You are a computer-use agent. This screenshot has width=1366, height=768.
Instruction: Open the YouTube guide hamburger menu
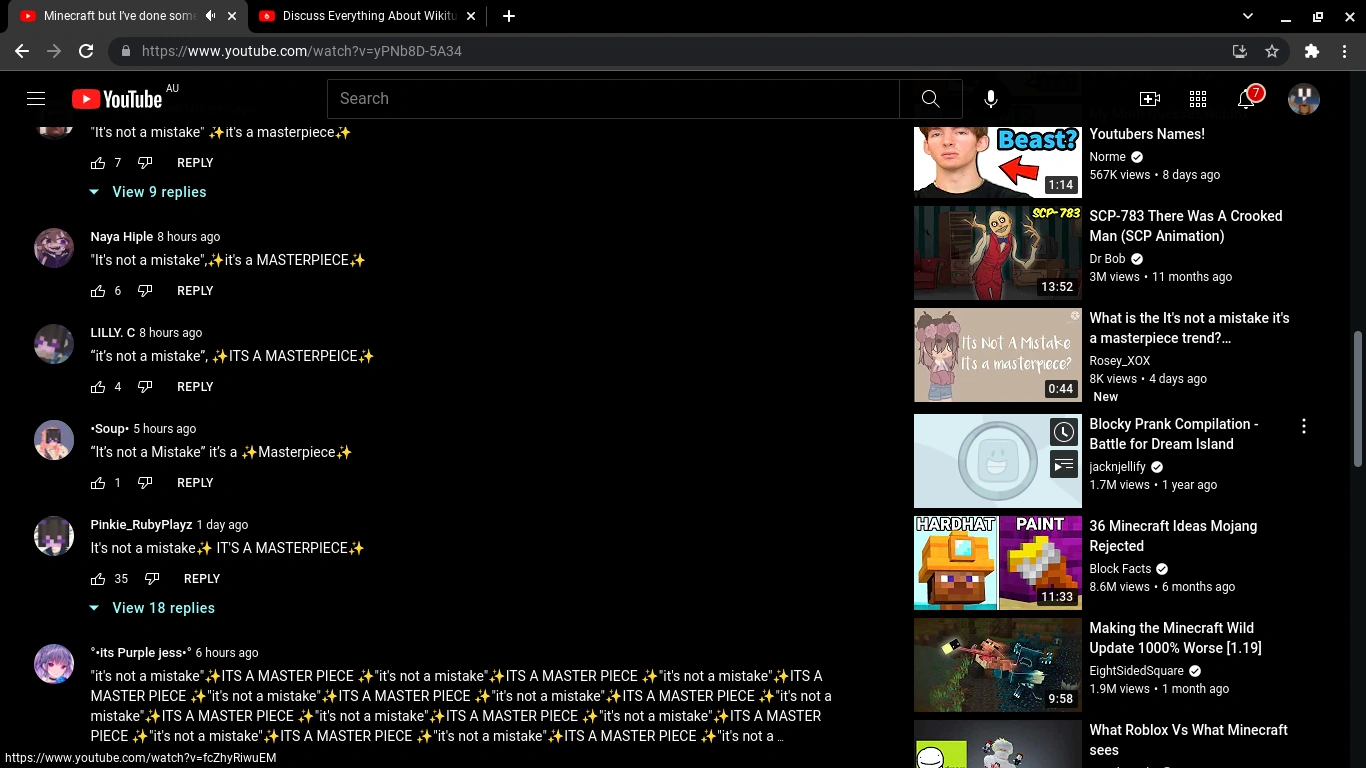tap(36, 98)
